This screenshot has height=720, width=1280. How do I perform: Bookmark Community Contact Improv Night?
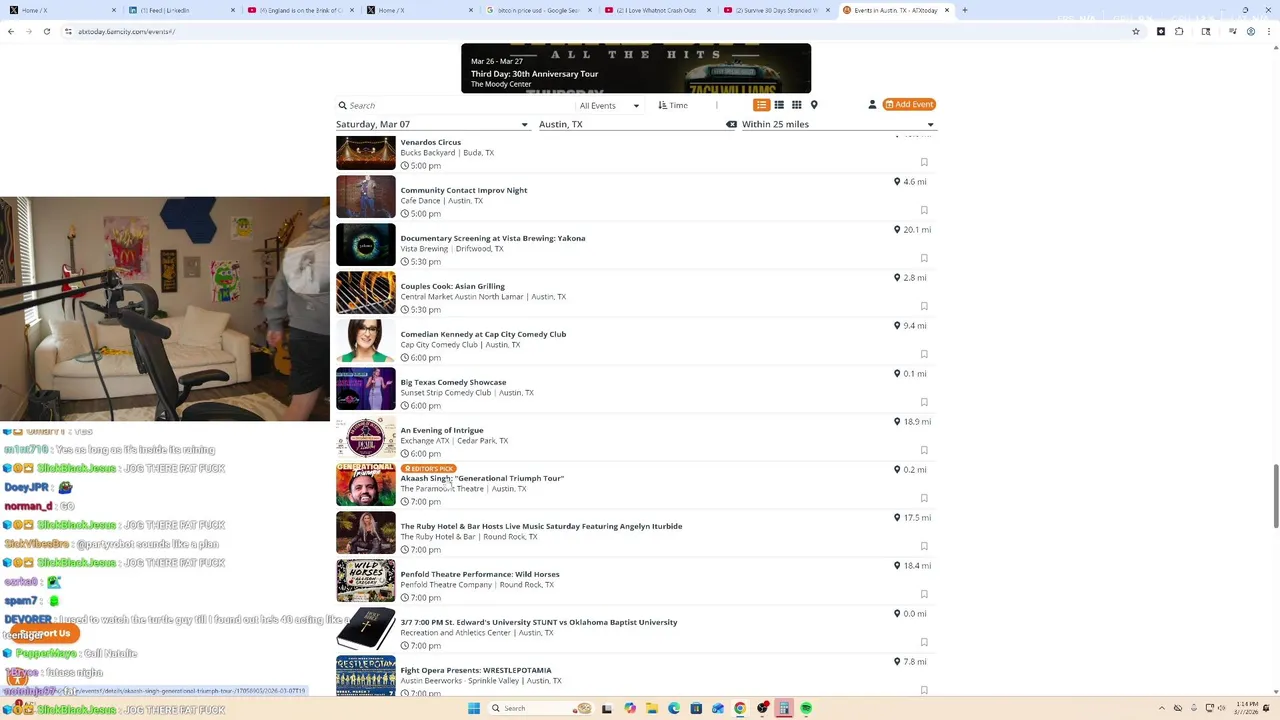tap(924, 210)
